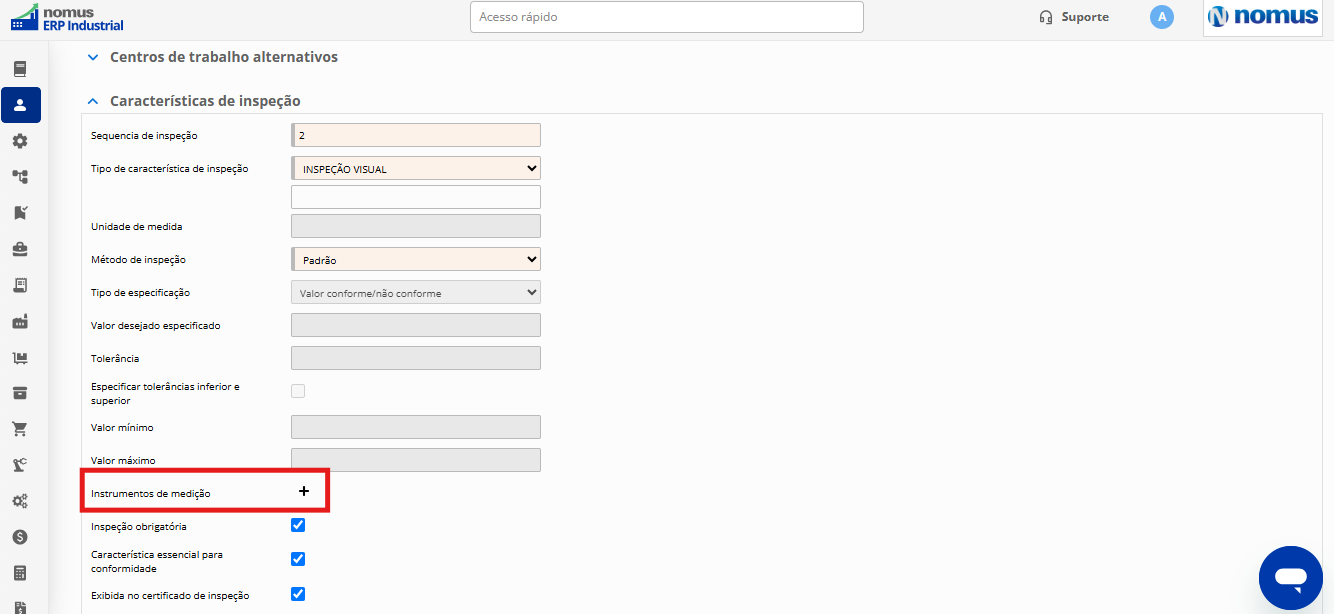This screenshot has height=614, width=1334.
Task: Click the headset icon next to Suporte
Action: tap(1046, 17)
